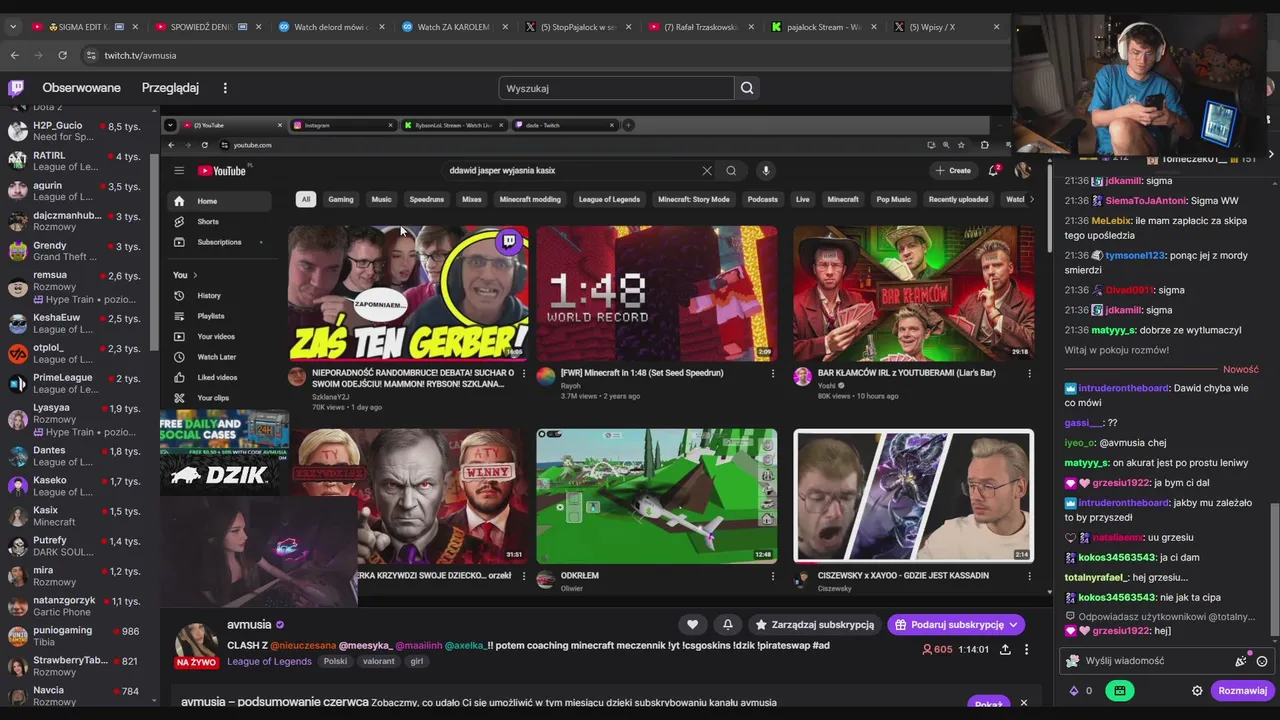Clear the YouTube search box with X
Viewport: 1280px width, 720px height.
(x=707, y=170)
